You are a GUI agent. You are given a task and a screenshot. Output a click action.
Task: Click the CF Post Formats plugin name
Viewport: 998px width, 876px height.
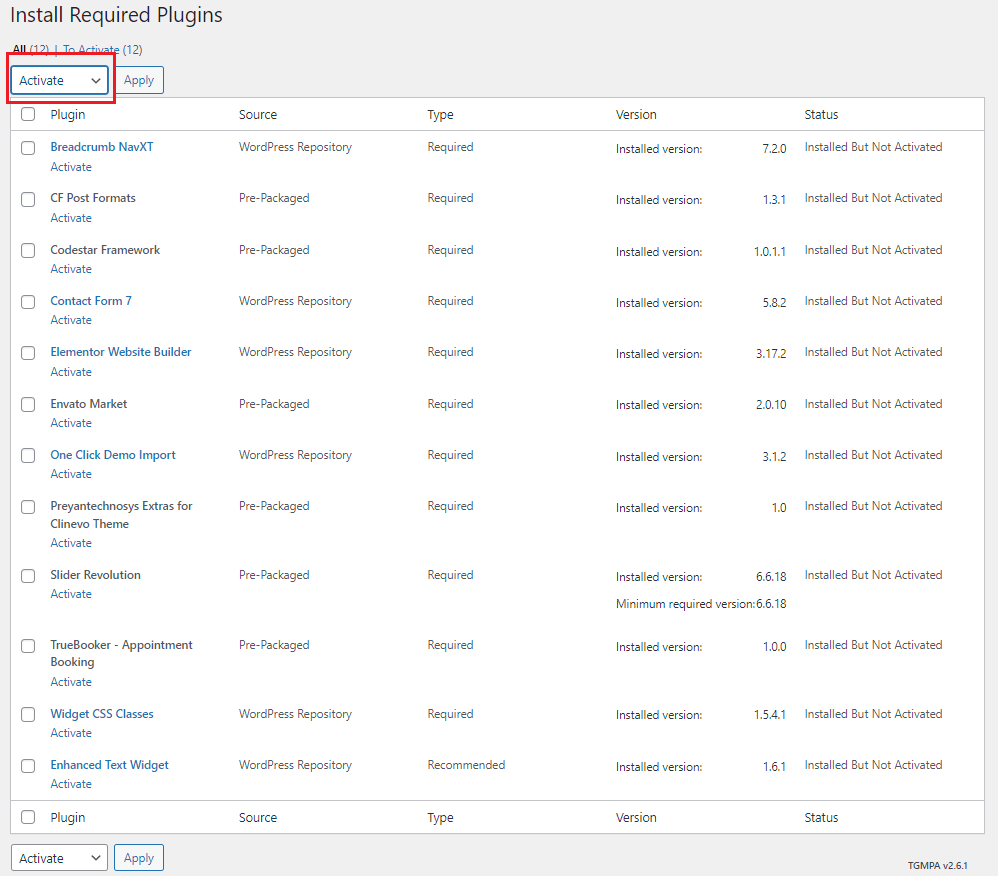93,198
